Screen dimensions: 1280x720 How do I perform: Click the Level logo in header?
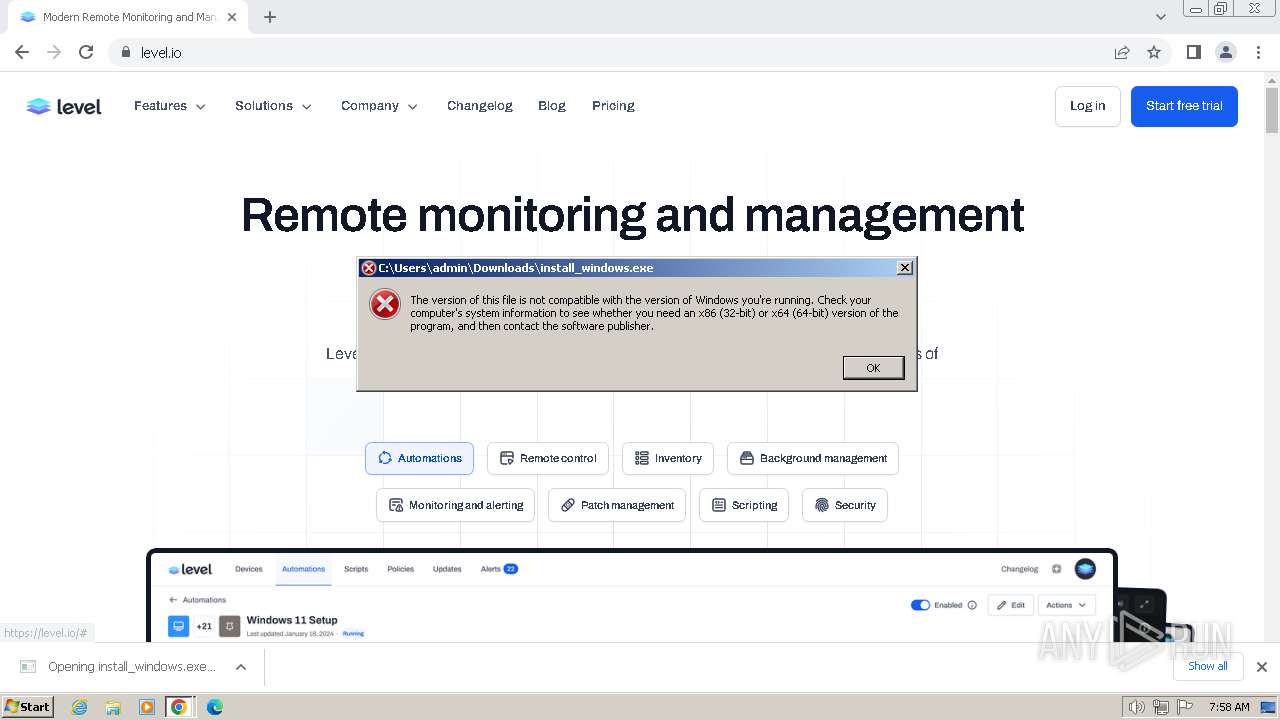pyautogui.click(x=64, y=106)
